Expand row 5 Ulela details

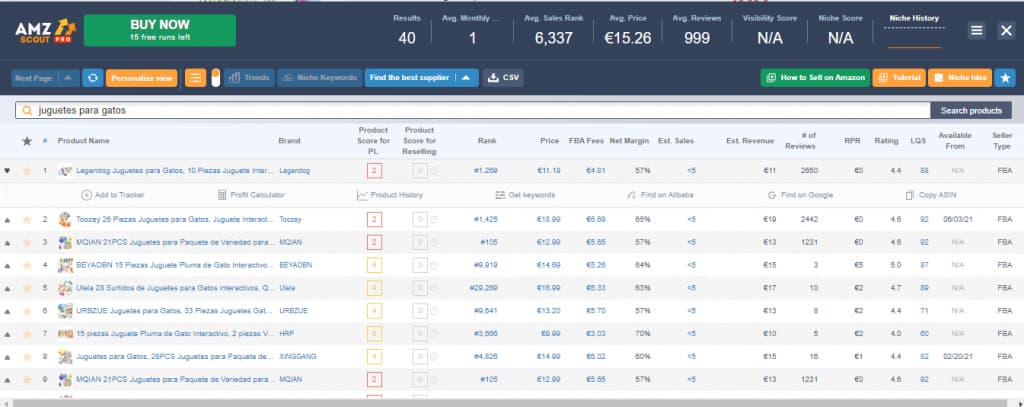pyautogui.click(x=7, y=288)
